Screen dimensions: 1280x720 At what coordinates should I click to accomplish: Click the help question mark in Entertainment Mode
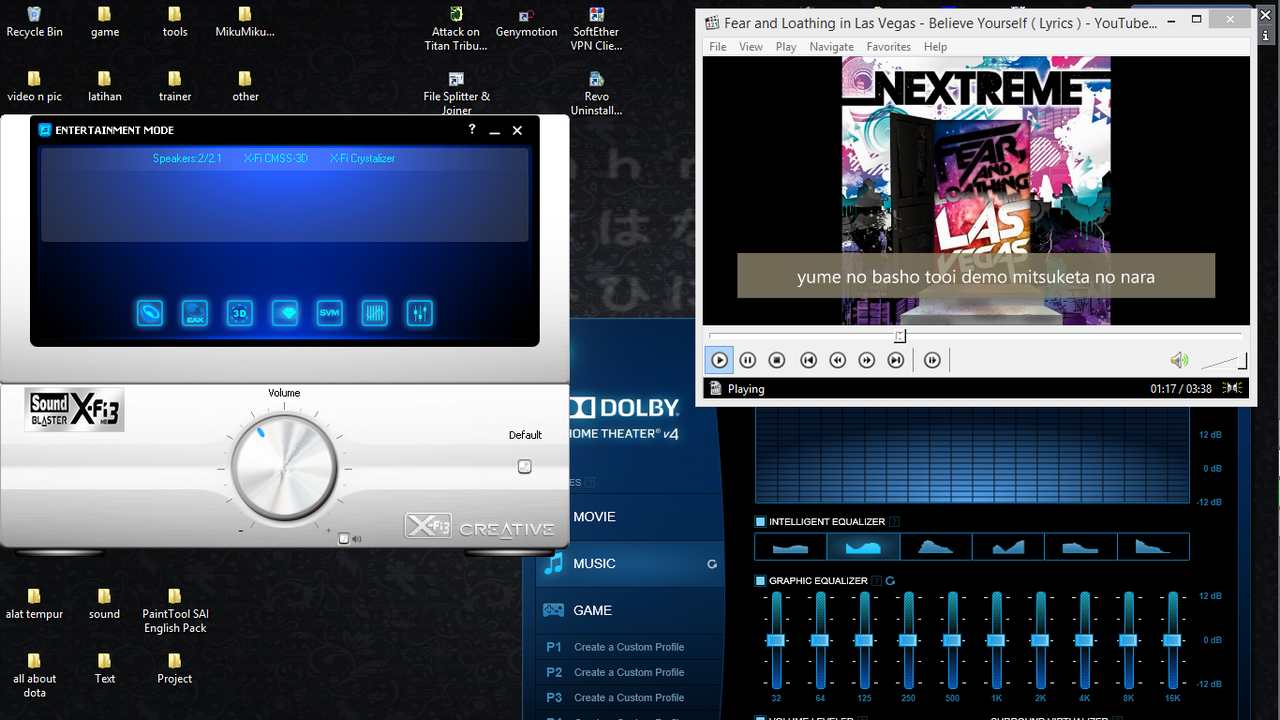coord(472,130)
